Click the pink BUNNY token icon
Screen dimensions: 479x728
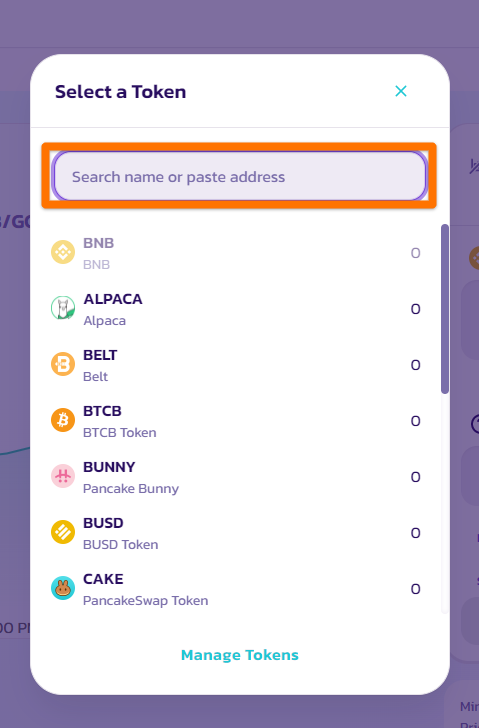point(63,476)
